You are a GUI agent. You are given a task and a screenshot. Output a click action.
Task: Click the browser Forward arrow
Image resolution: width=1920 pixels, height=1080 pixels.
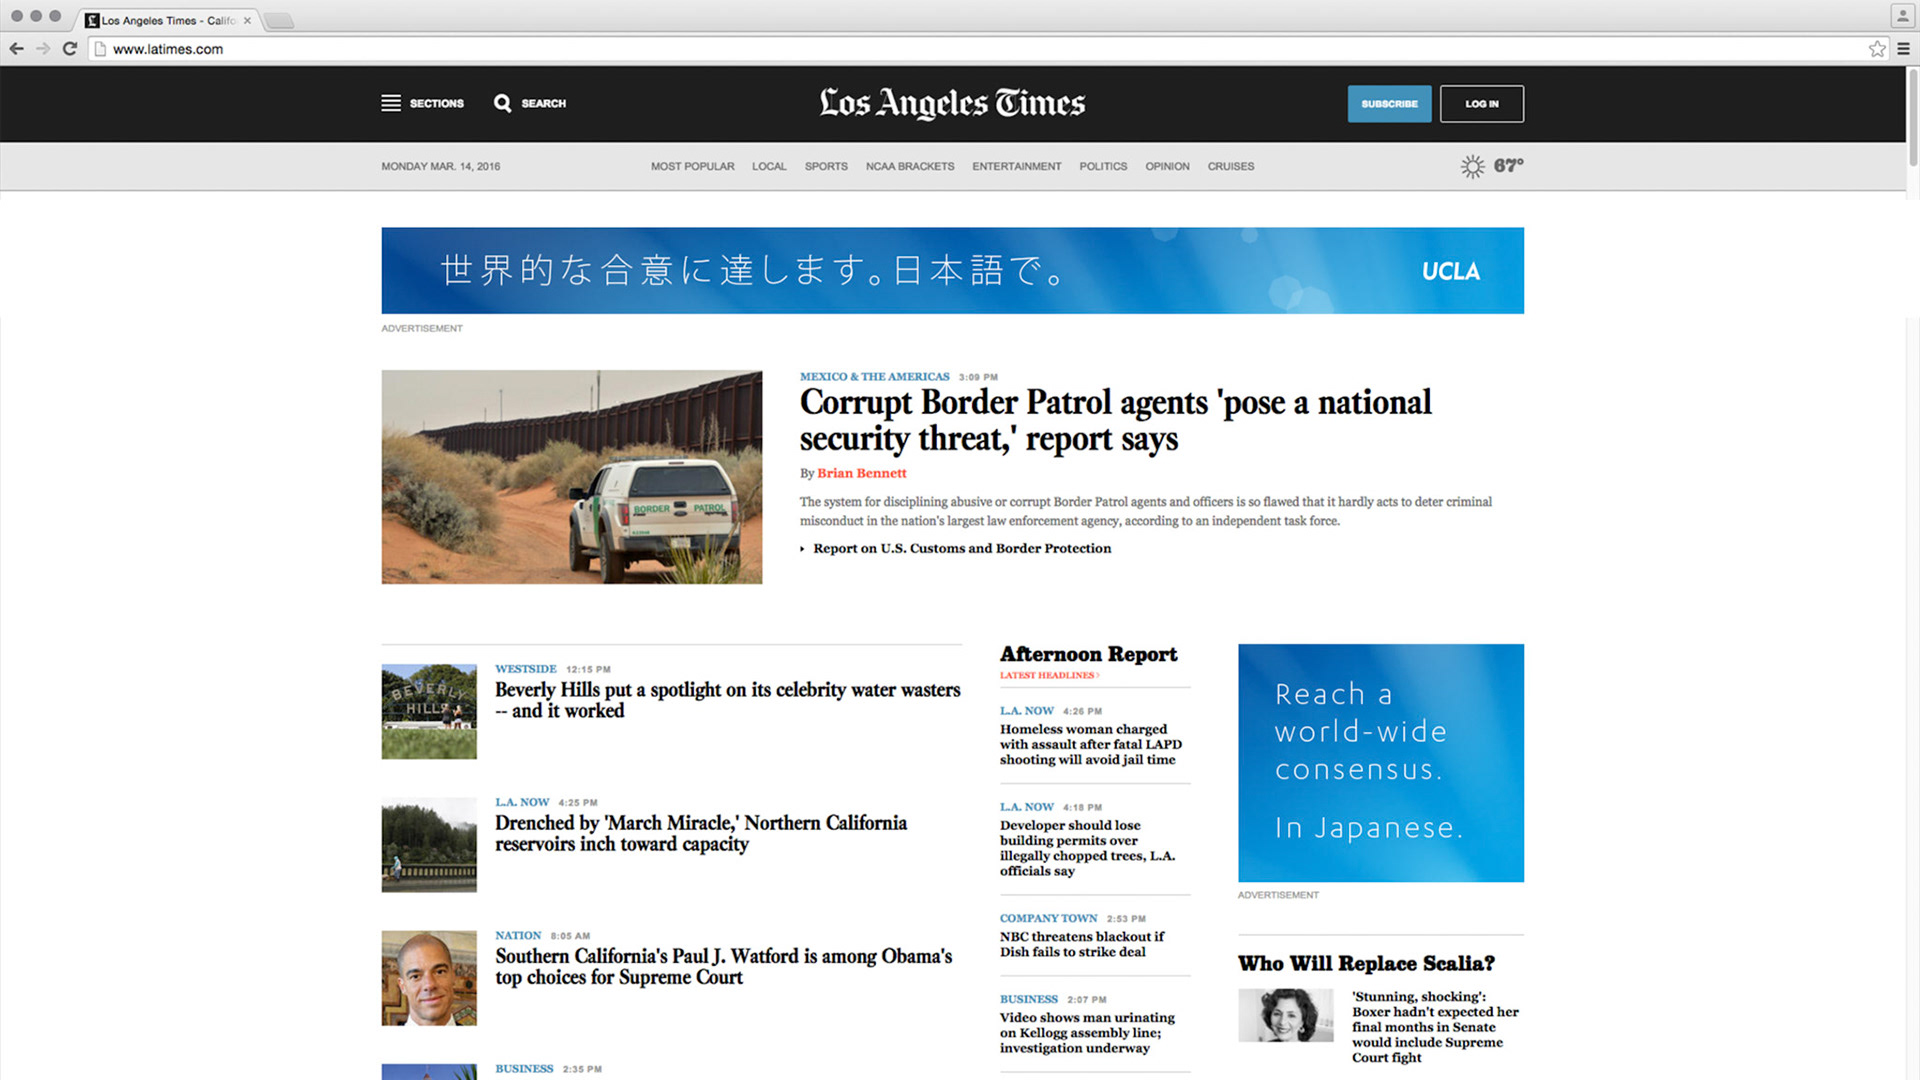[x=43, y=48]
